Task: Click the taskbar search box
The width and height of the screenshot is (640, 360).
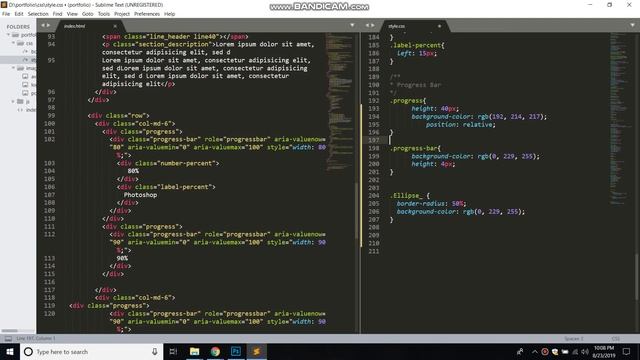Action: click(91, 351)
